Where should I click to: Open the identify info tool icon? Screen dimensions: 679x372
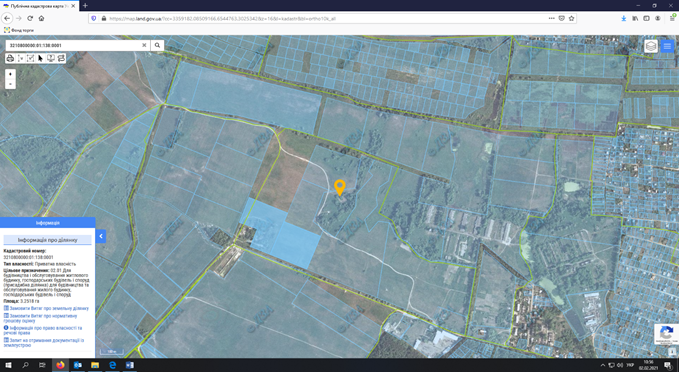(51, 58)
